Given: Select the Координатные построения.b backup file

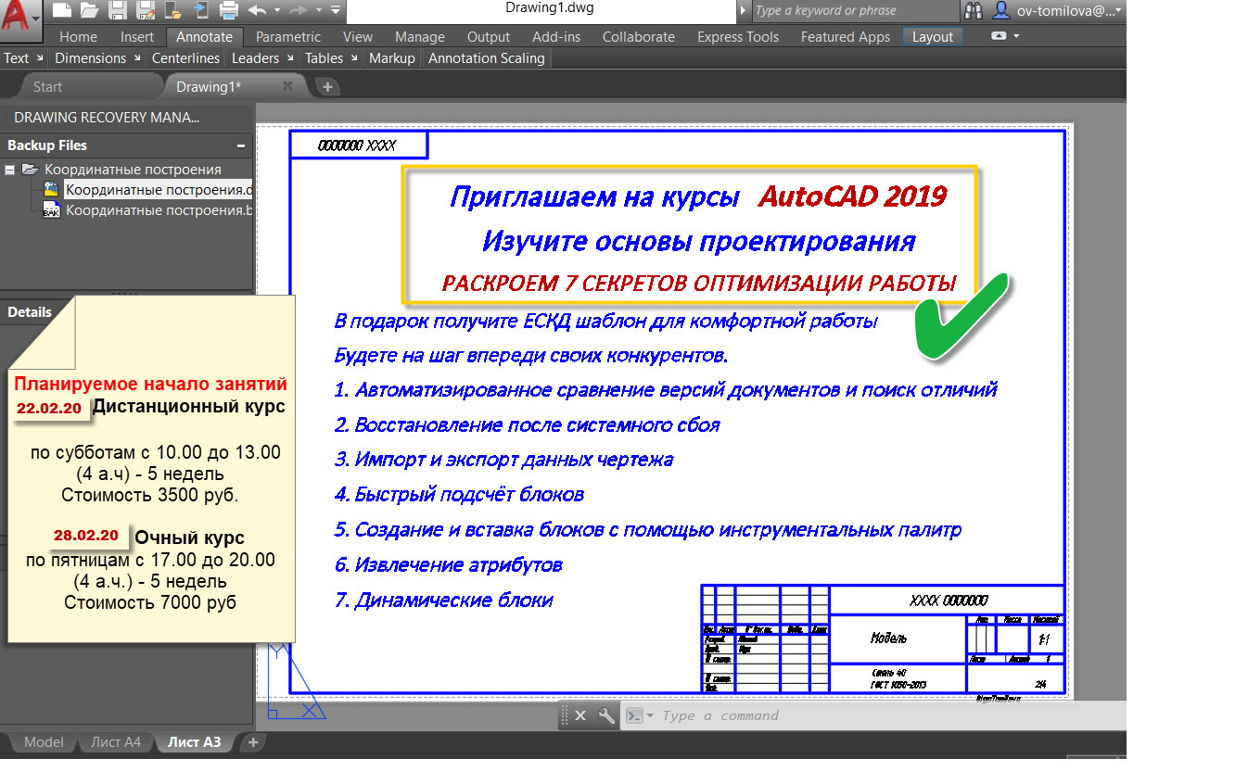Looking at the screenshot, I should pyautogui.click(x=159, y=210).
